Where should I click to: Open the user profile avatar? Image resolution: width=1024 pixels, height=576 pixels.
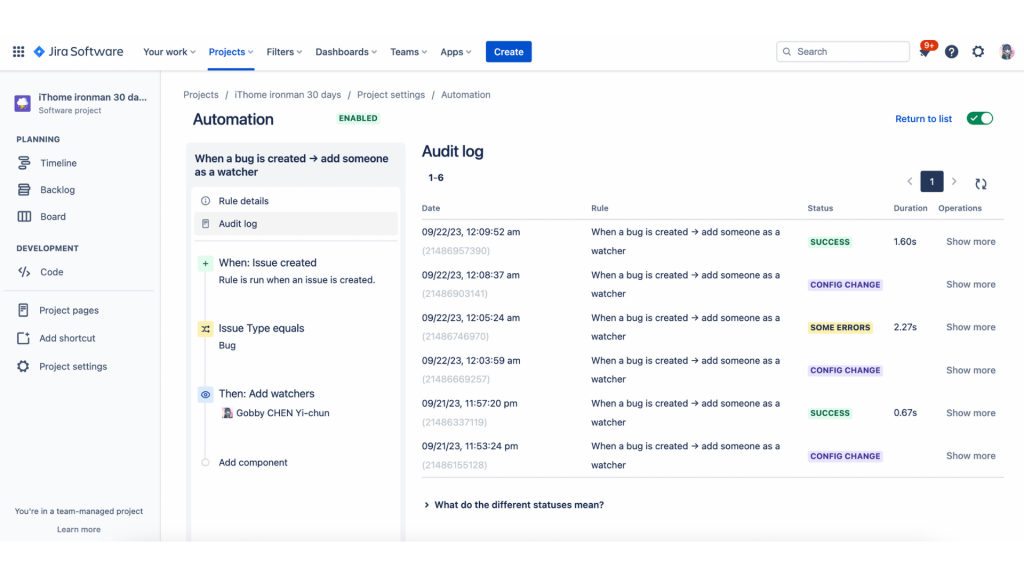(x=1006, y=52)
